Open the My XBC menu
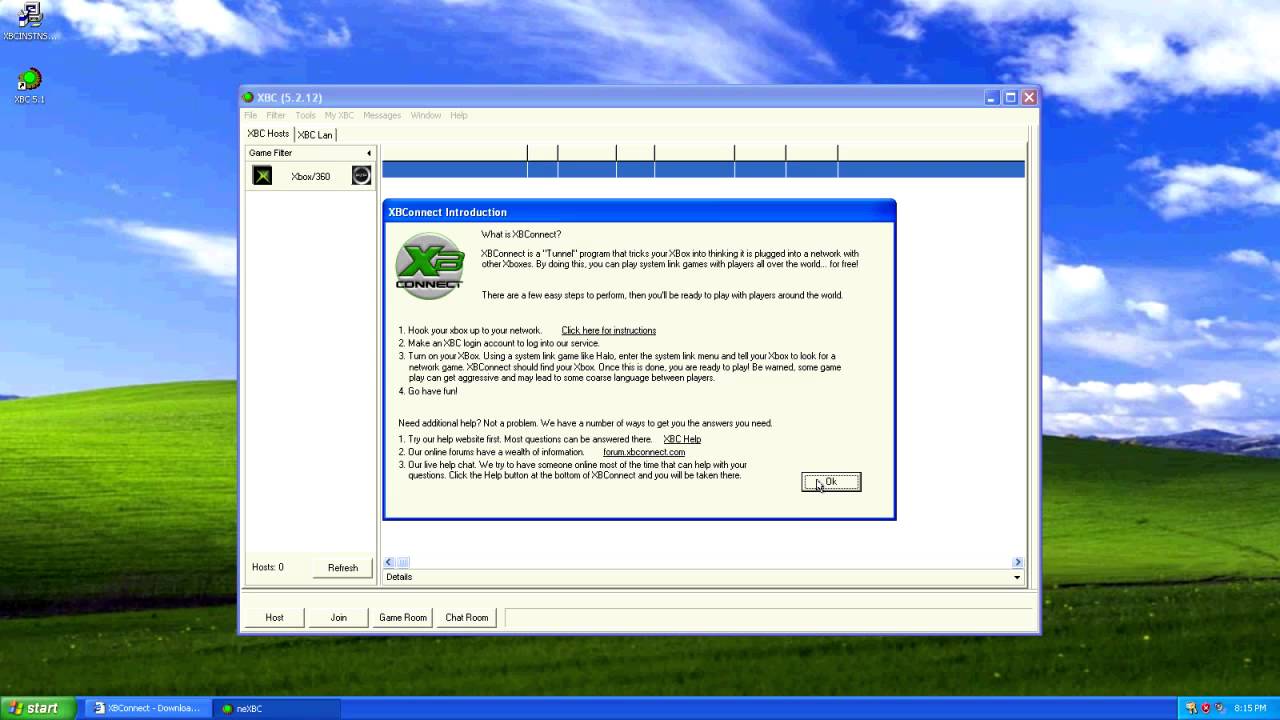Viewport: 1280px width, 720px height. coord(339,115)
